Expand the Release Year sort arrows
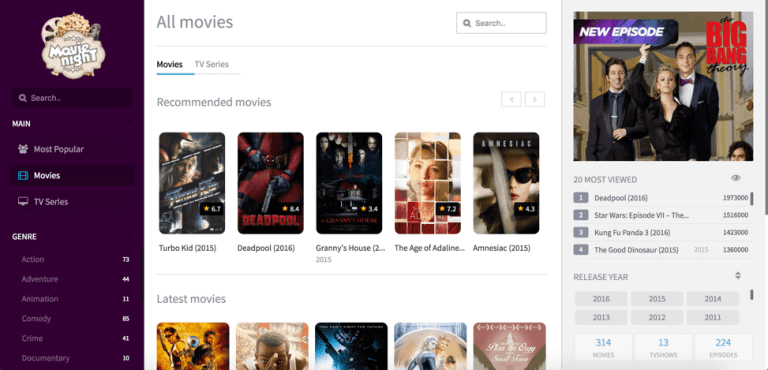 (738, 275)
